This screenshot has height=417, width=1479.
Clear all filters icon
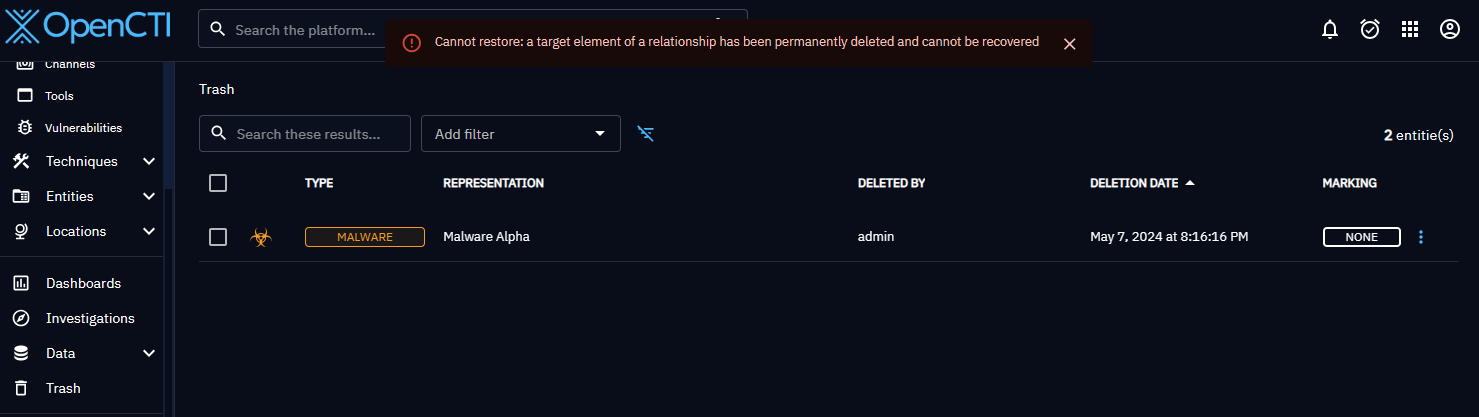[646, 134]
